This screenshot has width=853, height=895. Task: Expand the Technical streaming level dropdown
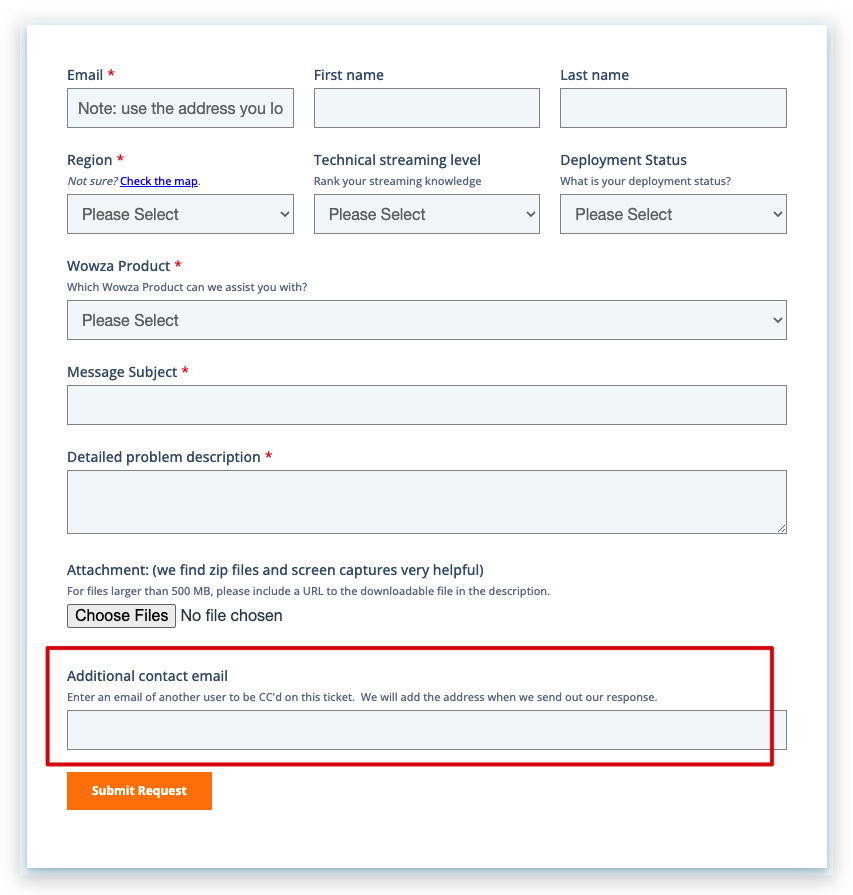click(426, 214)
